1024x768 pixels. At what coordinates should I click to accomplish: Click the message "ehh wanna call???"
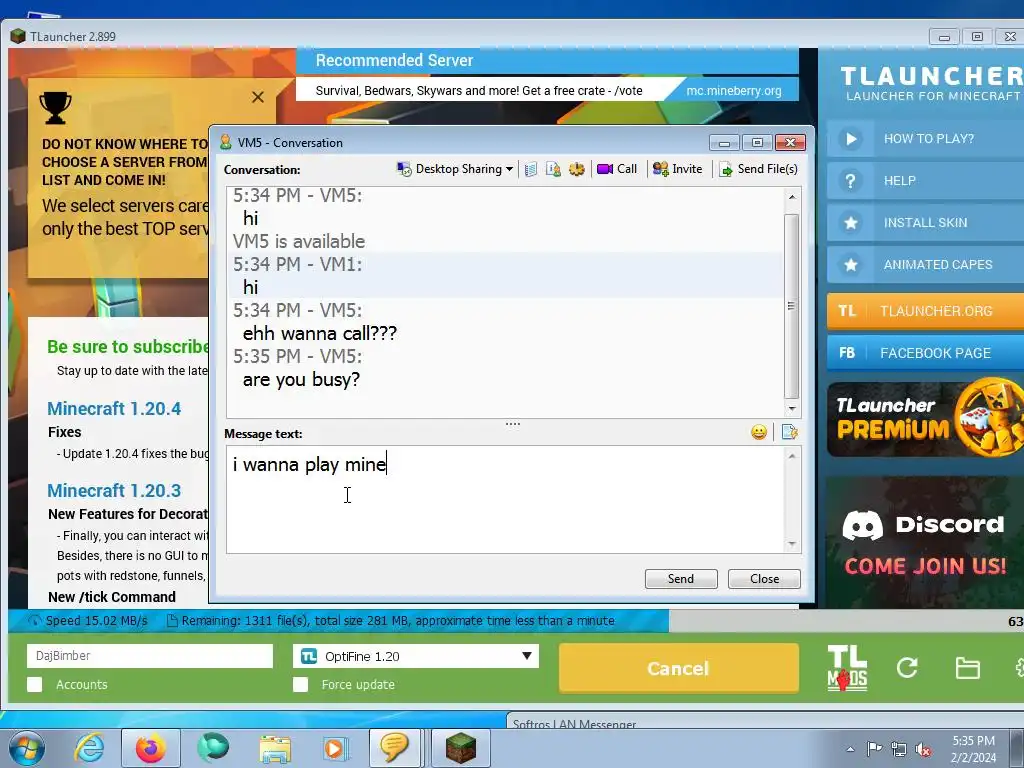320,334
